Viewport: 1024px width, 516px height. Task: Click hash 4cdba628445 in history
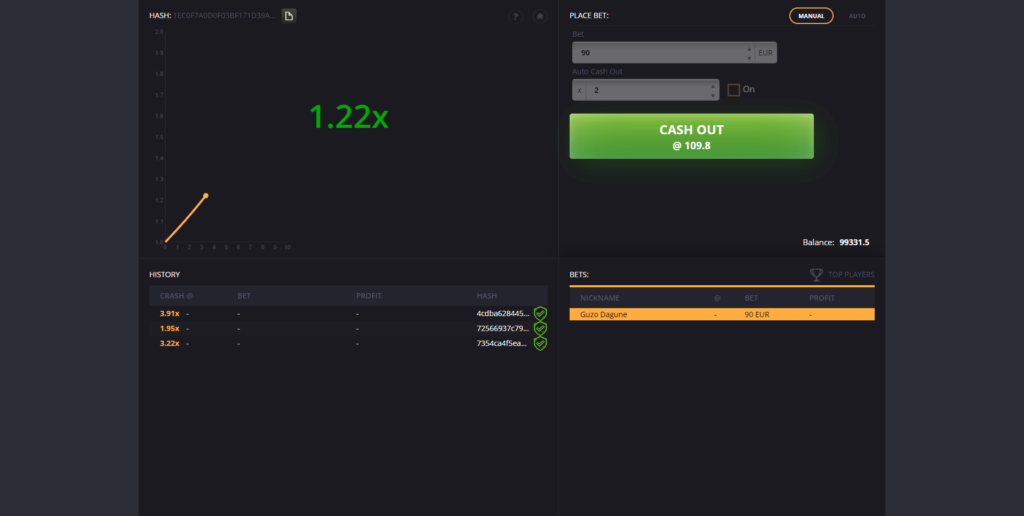click(x=502, y=313)
